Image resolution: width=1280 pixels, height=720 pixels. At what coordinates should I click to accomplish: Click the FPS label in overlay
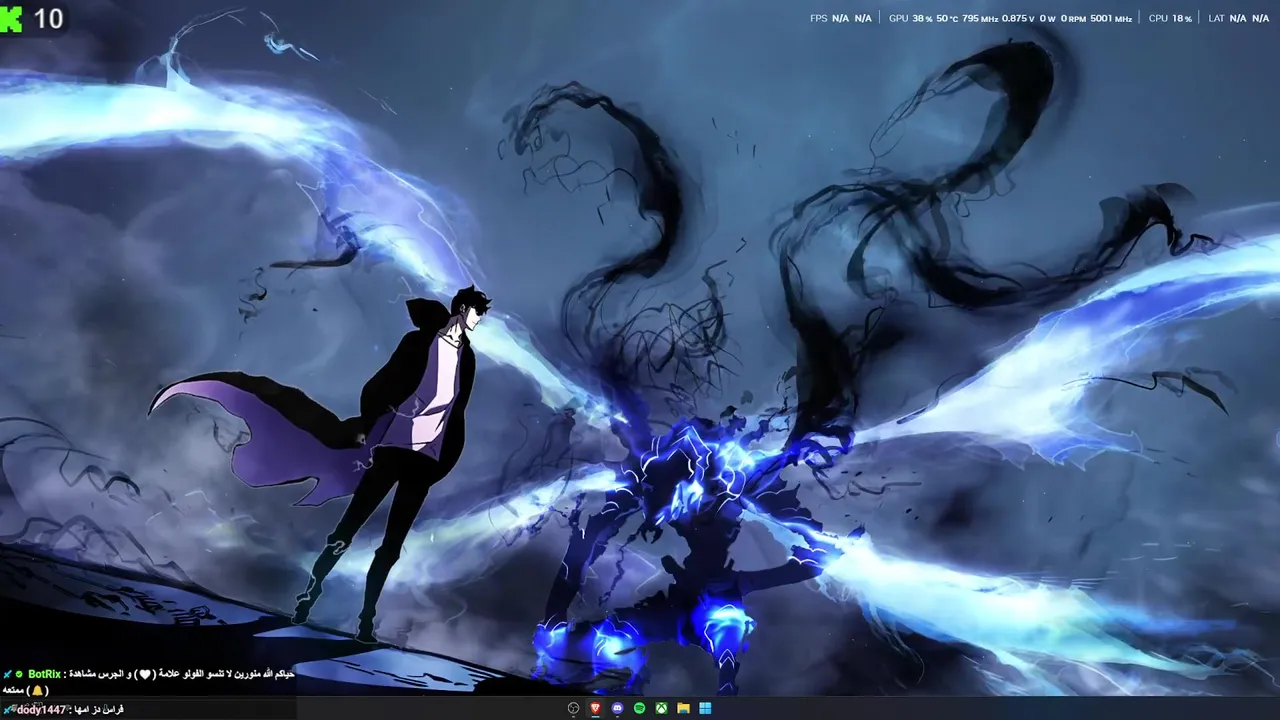tap(818, 18)
